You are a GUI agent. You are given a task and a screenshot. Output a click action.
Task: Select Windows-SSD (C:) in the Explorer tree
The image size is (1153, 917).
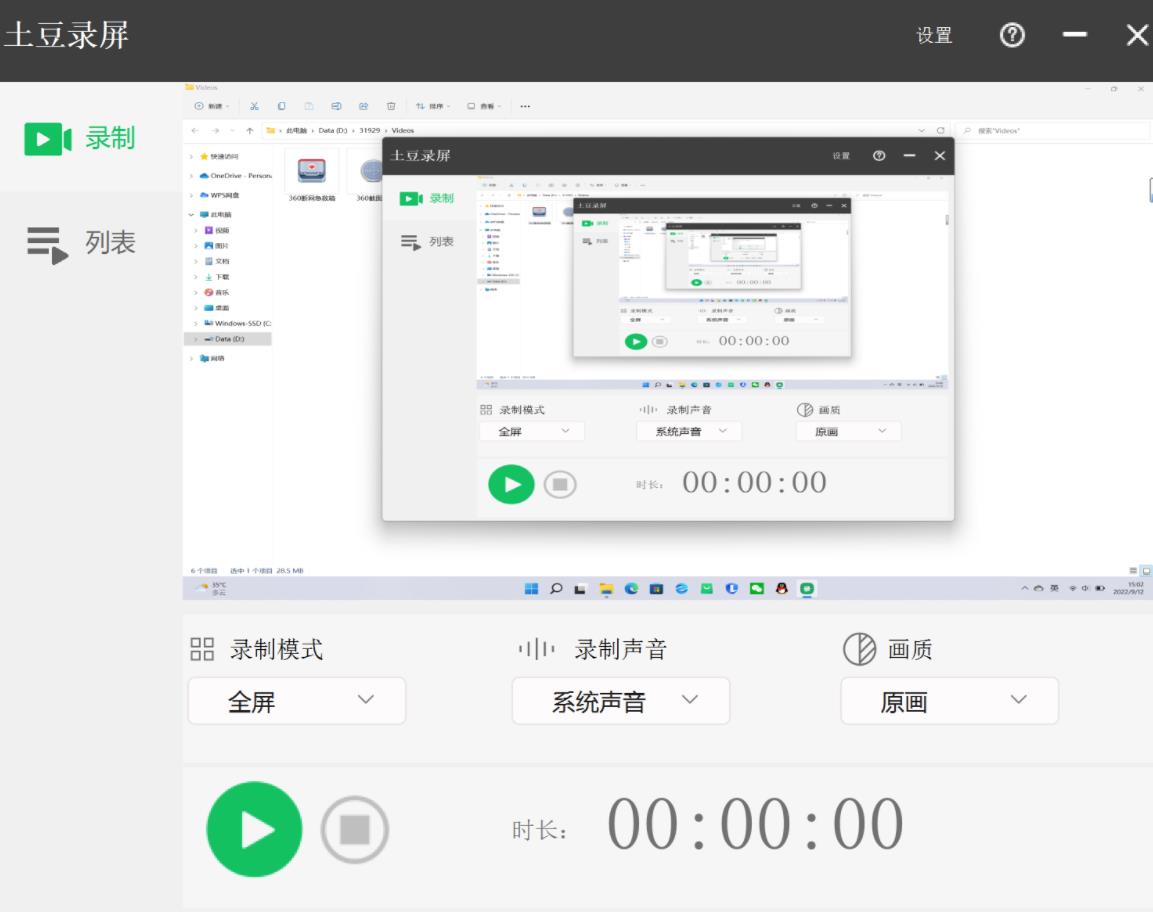[x=238, y=324]
